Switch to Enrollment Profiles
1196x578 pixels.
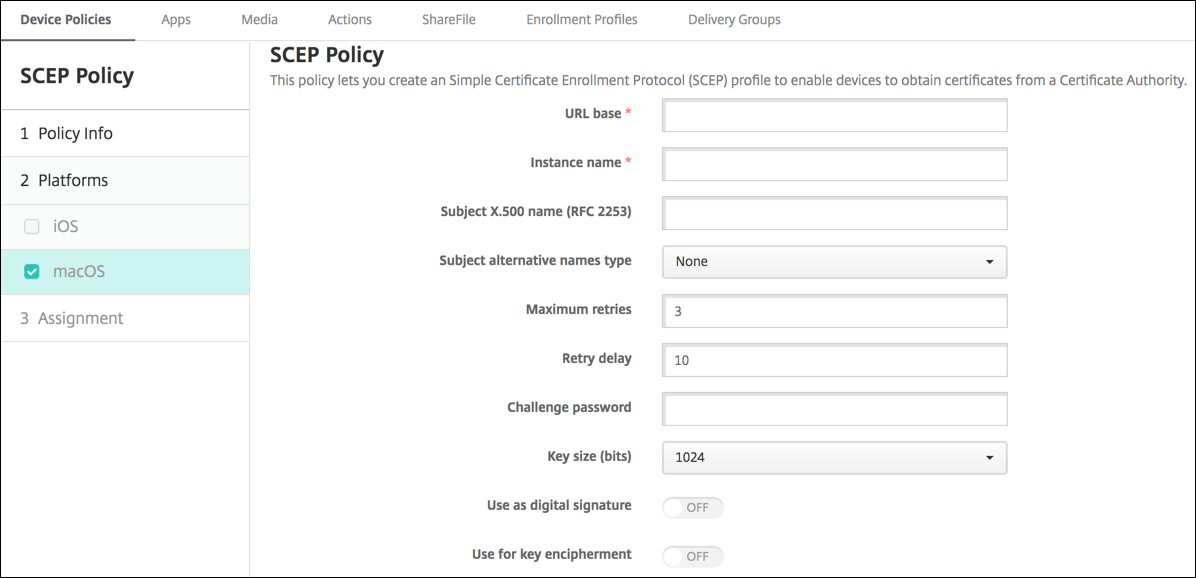581,19
